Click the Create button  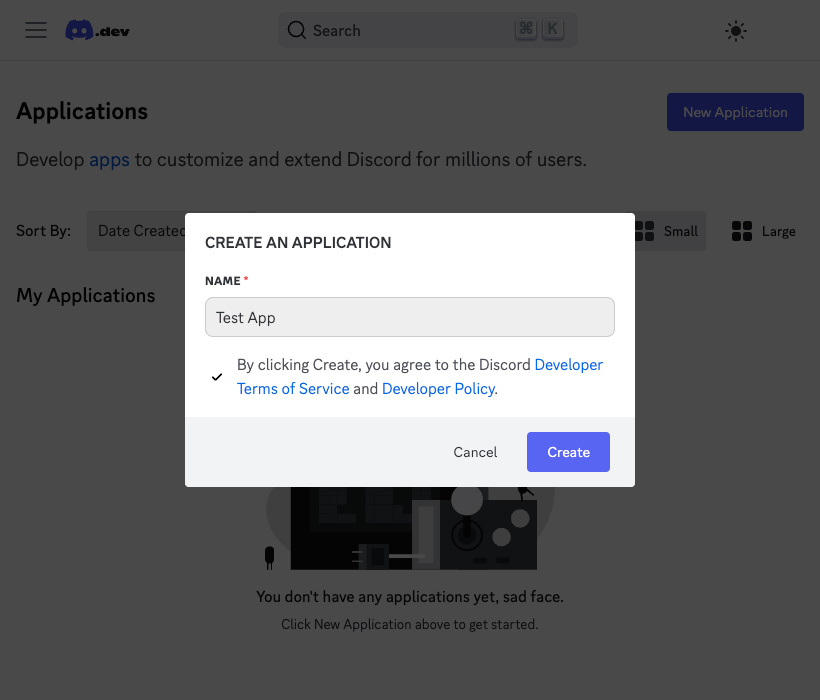coord(568,452)
